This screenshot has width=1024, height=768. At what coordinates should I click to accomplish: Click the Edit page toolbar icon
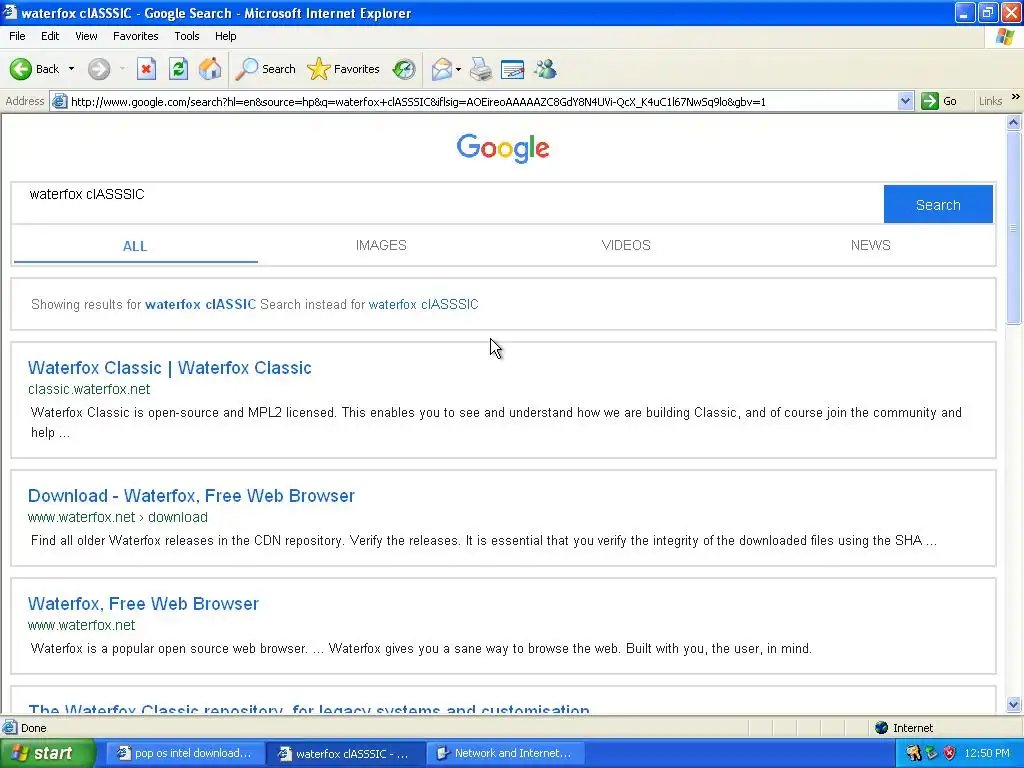point(513,69)
